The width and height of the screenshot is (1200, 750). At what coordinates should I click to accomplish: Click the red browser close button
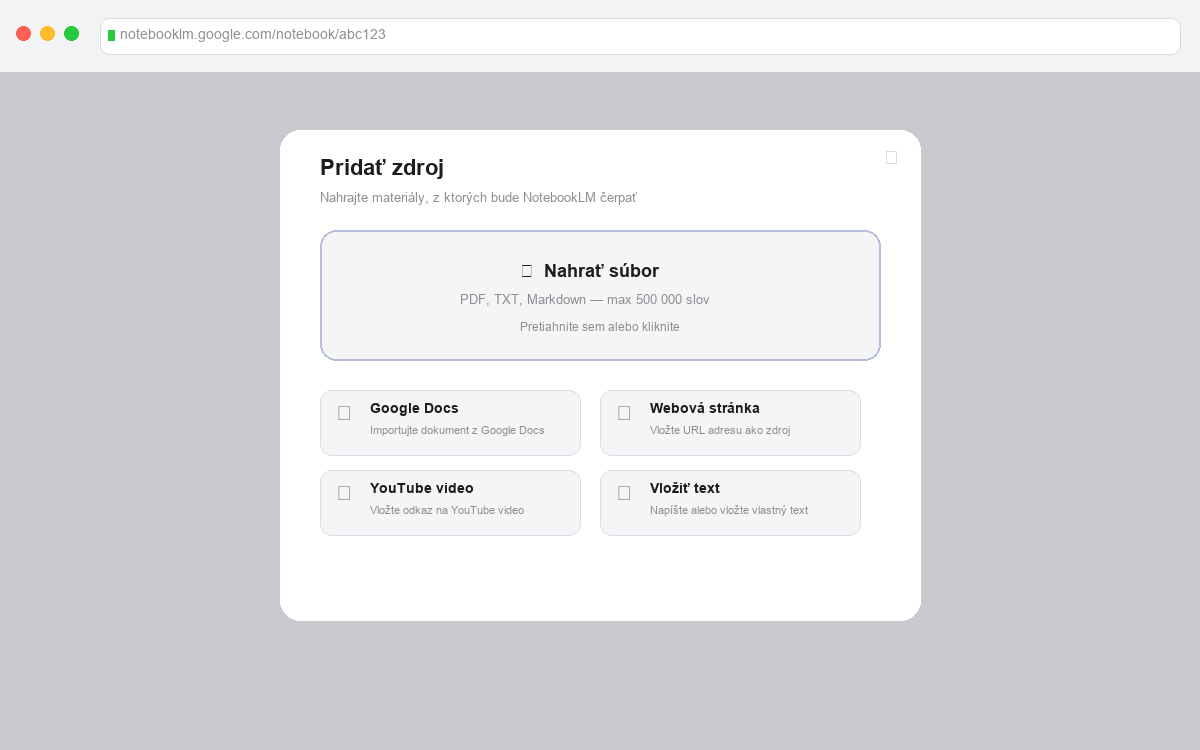pyautogui.click(x=23, y=33)
